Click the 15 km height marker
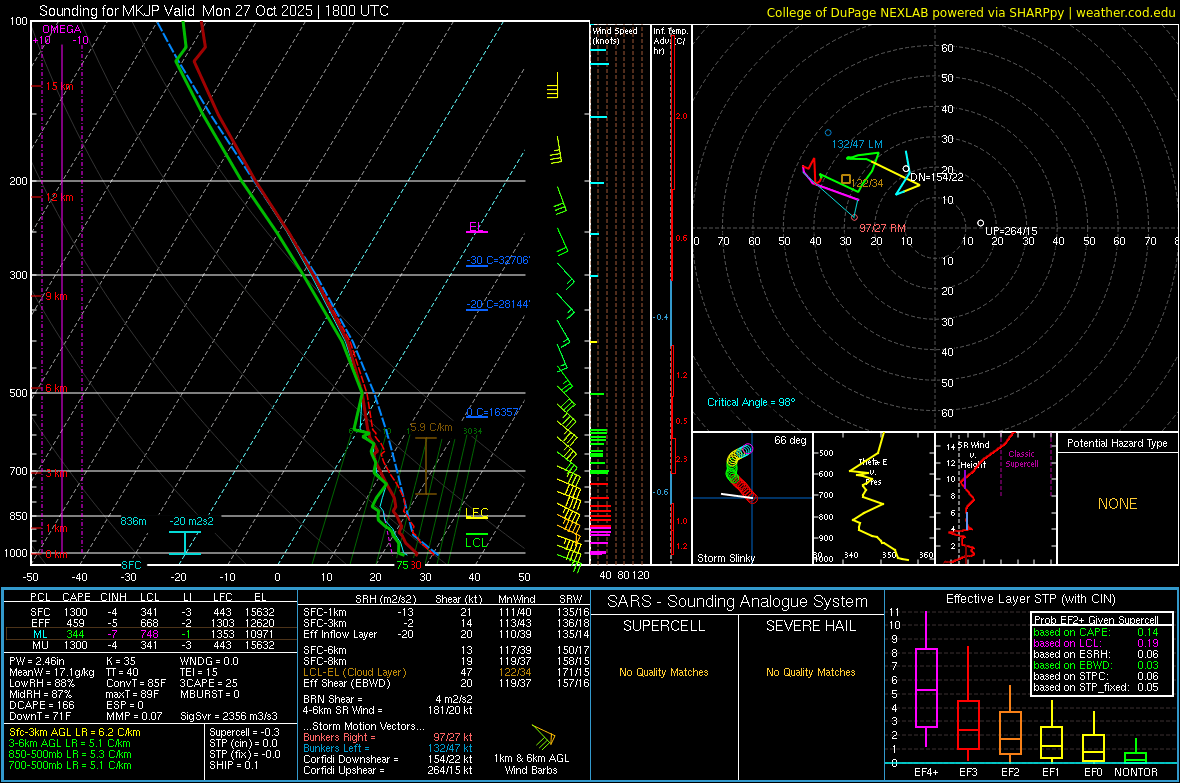 click(x=59, y=87)
